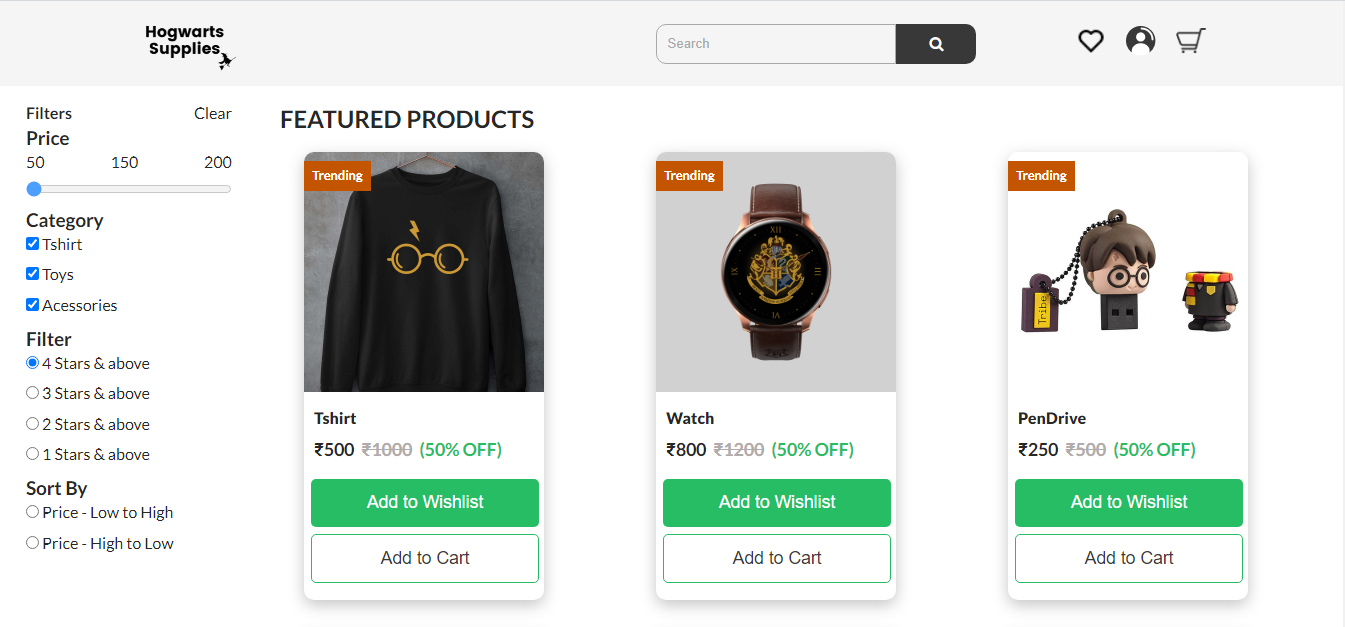Click Clear to reset all filters
Image resolution: width=1345 pixels, height=627 pixels.
tap(212, 113)
